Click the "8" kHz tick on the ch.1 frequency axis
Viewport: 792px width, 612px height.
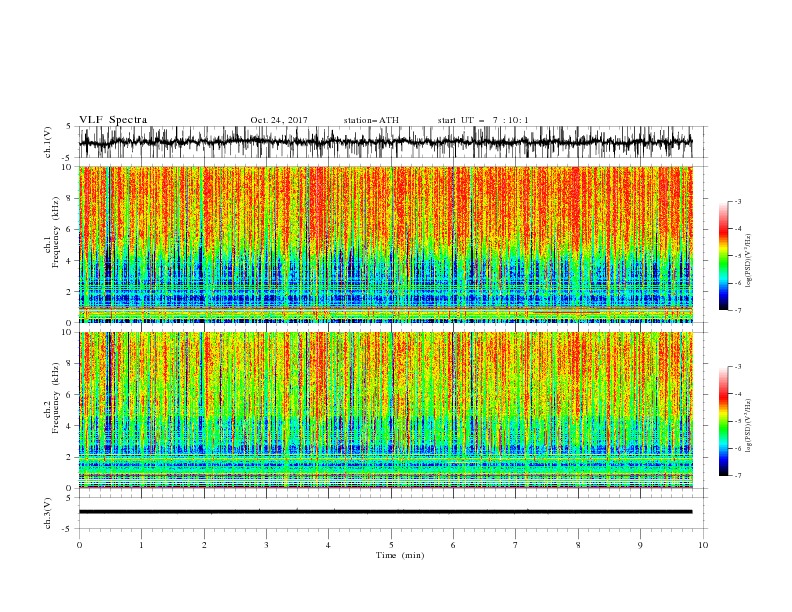coord(70,198)
